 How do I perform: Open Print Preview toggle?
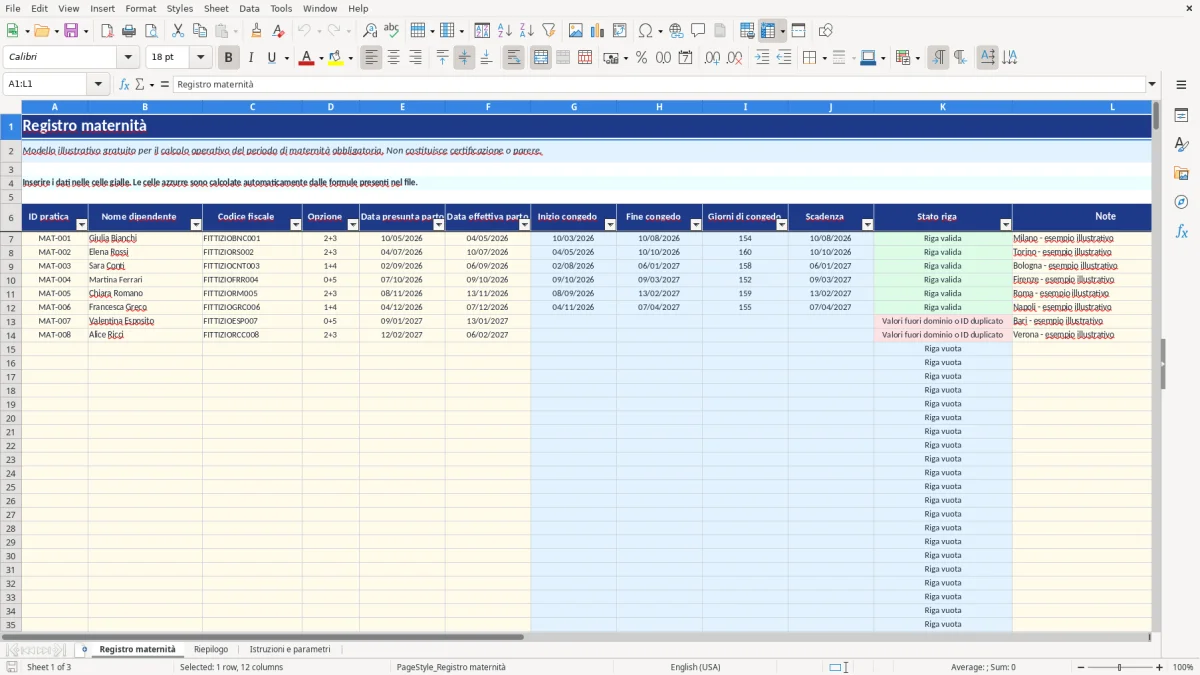point(150,31)
